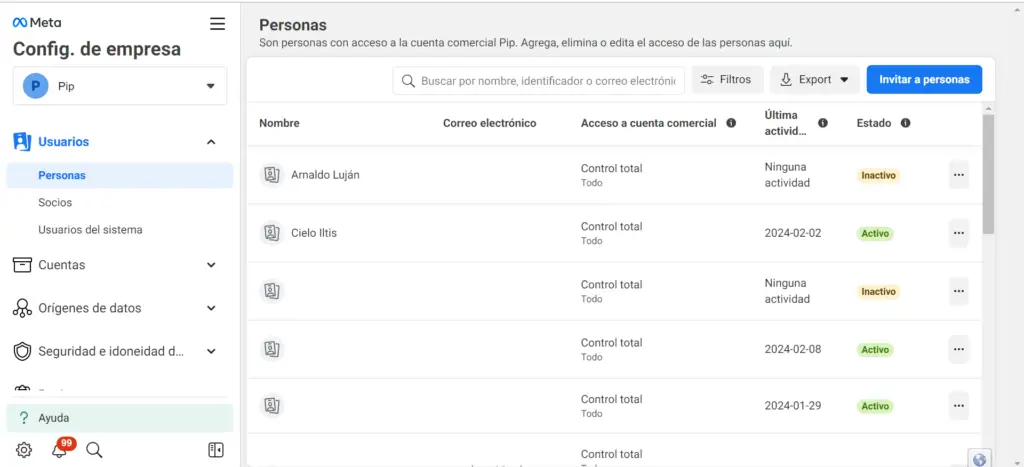Screen dimensions: 1024x467
Task: Click the globe icon at bottom right
Action: [x=978, y=459]
